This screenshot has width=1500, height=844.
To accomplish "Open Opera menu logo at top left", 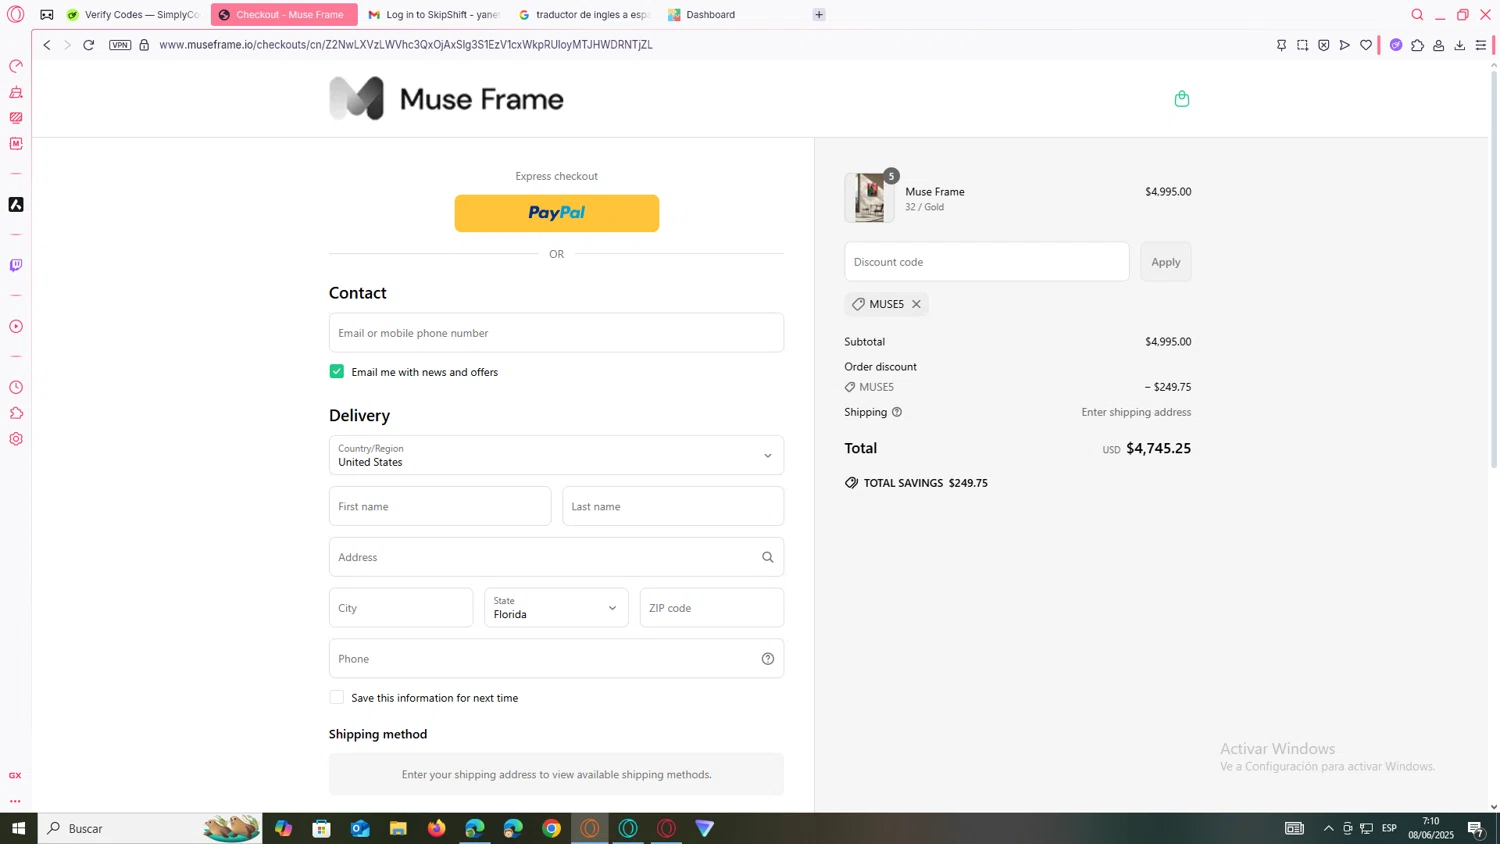I will click(x=16, y=15).
